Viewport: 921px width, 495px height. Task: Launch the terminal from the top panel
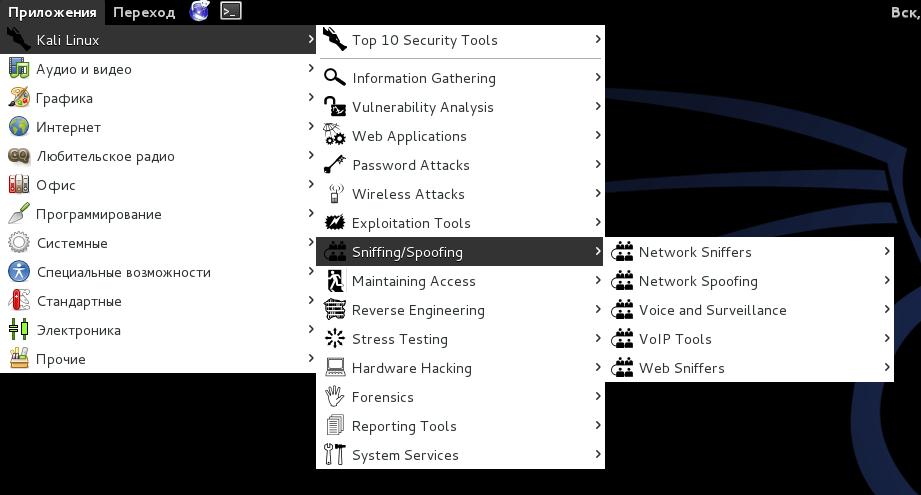(x=231, y=12)
